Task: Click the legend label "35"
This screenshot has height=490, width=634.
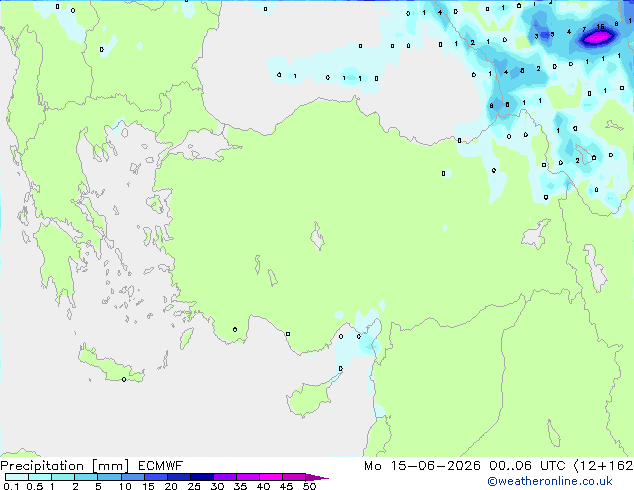Action: 240,486
